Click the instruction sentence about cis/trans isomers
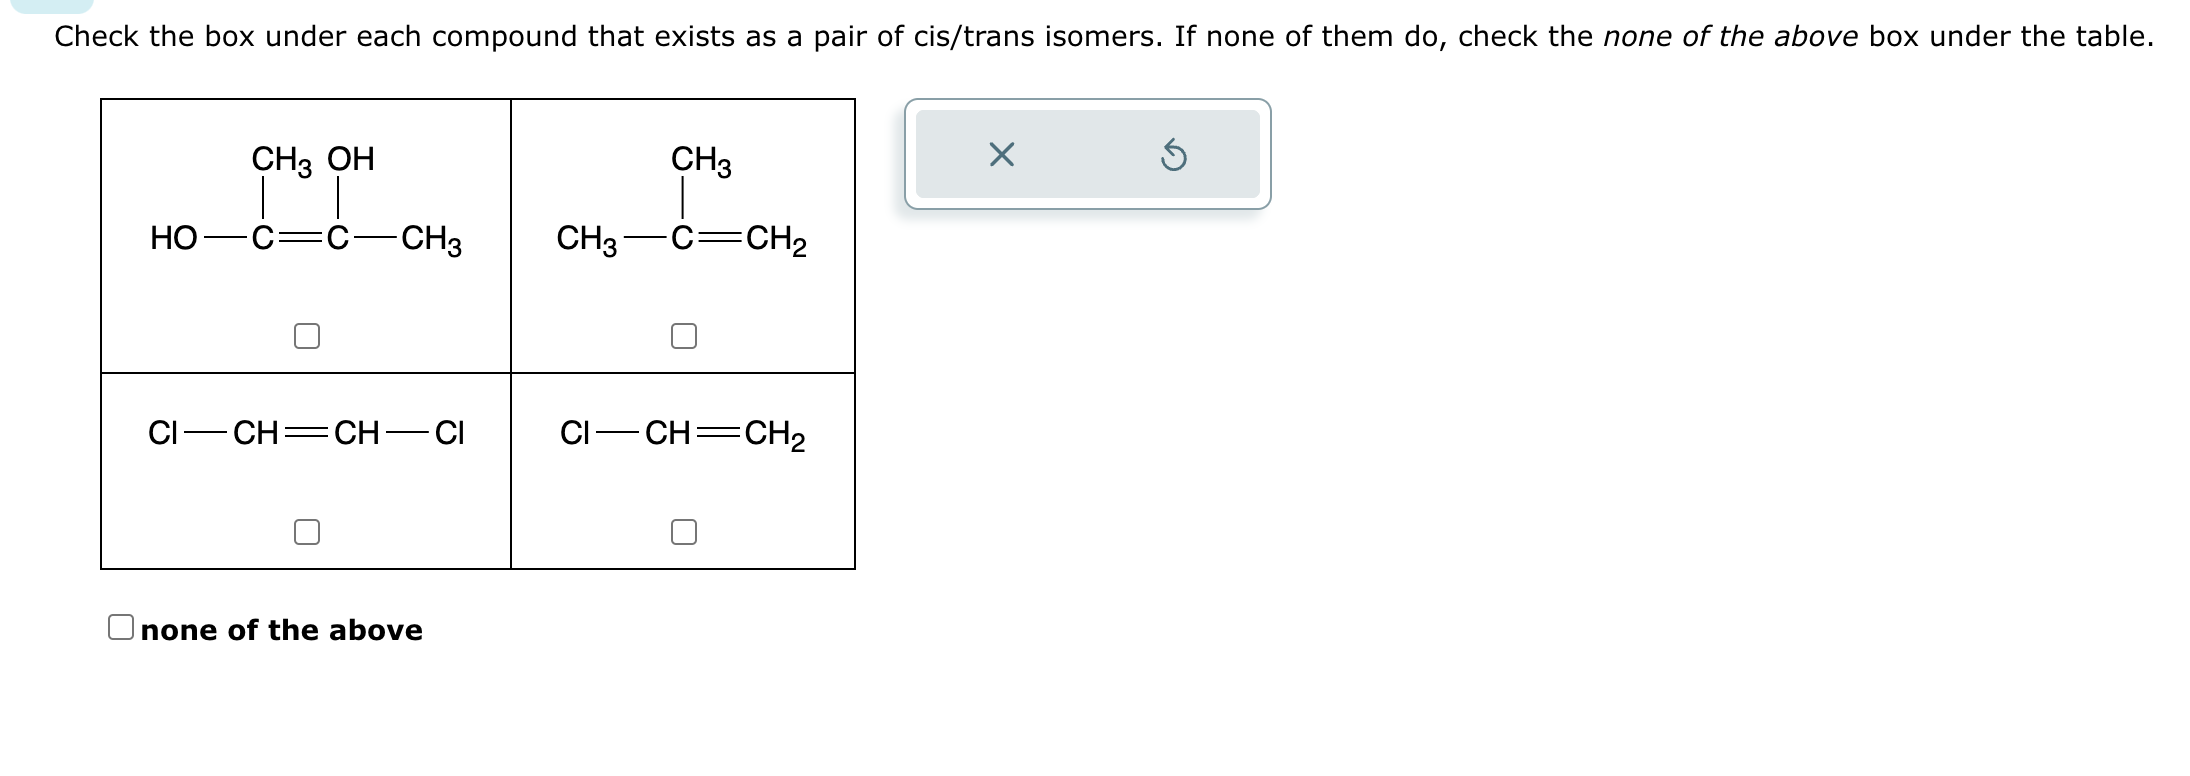This screenshot has height=776, width=2190. point(1103,37)
